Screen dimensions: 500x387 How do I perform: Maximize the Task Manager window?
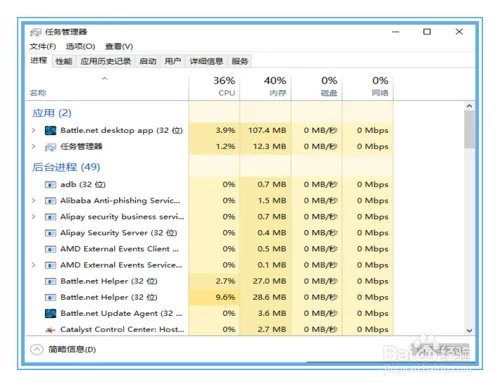[x=427, y=32]
